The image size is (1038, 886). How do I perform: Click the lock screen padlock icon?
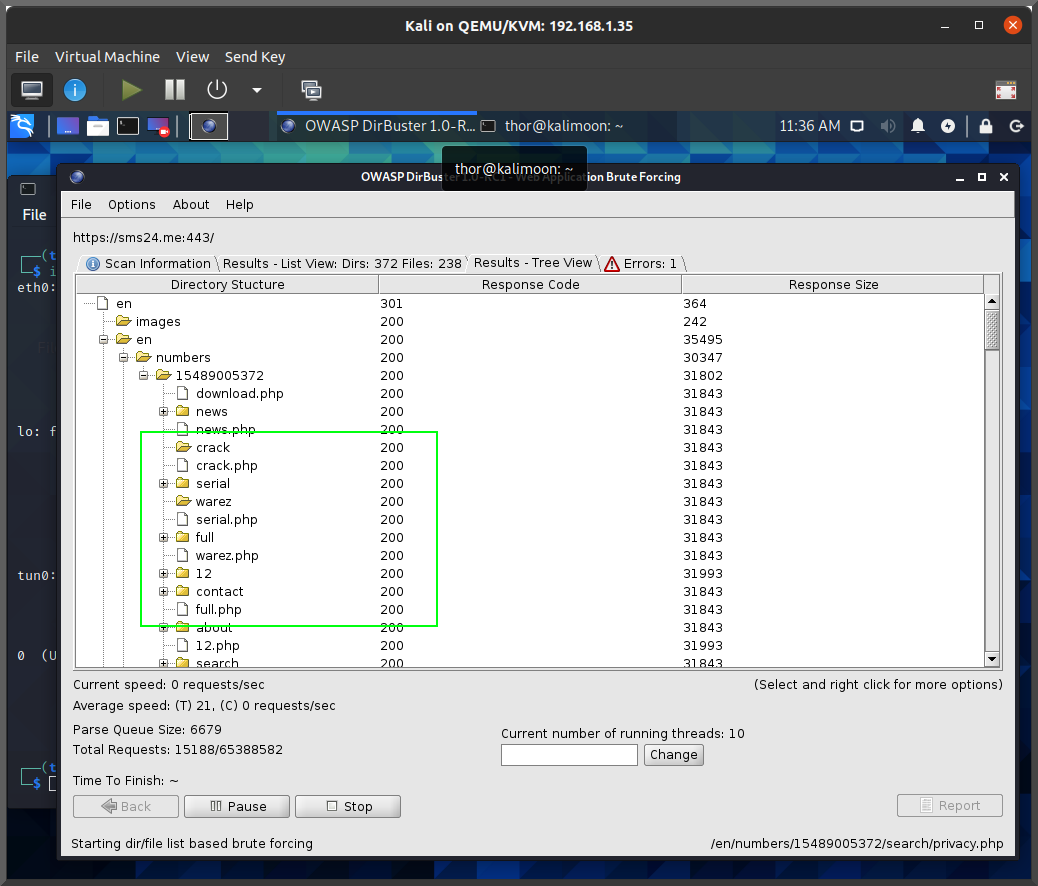(986, 126)
